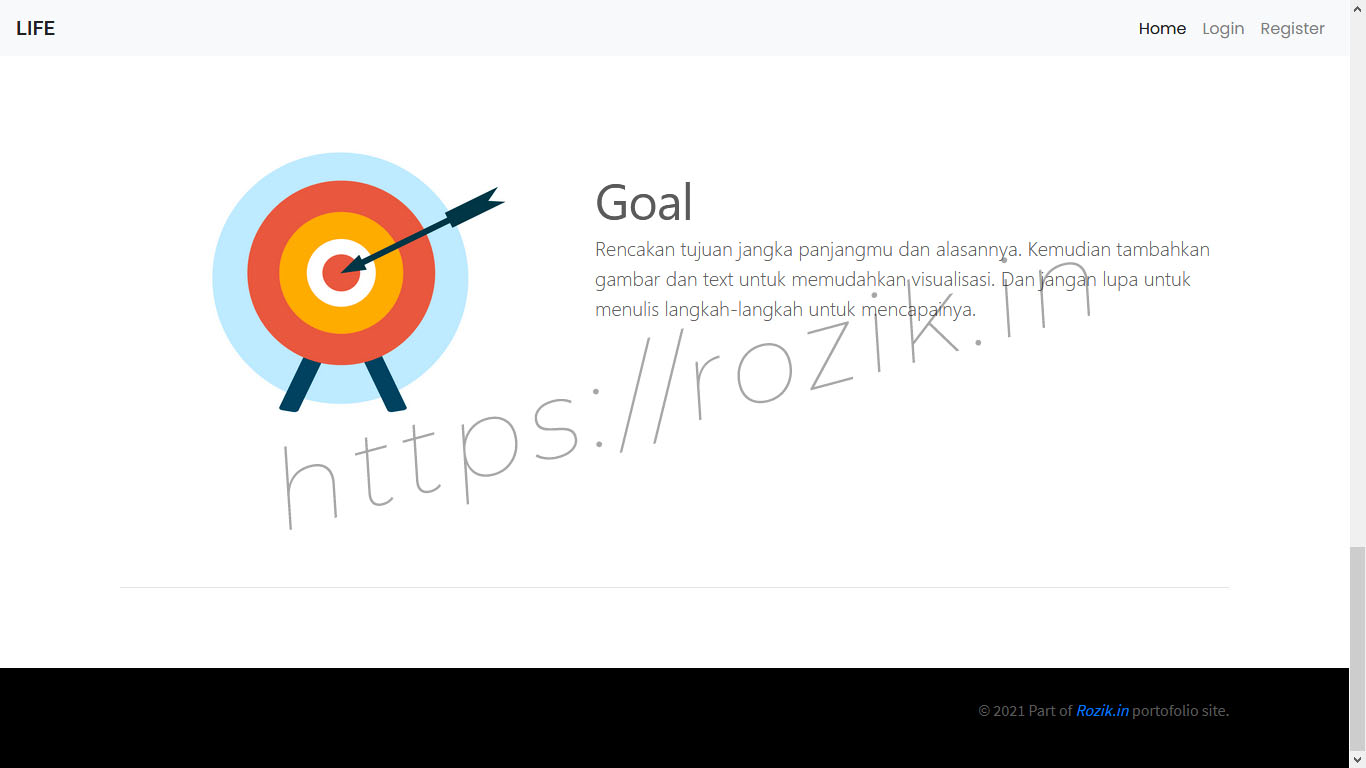1366x768 pixels.
Task: Click the Goal heading
Action: pyautogui.click(x=643, y=202)
